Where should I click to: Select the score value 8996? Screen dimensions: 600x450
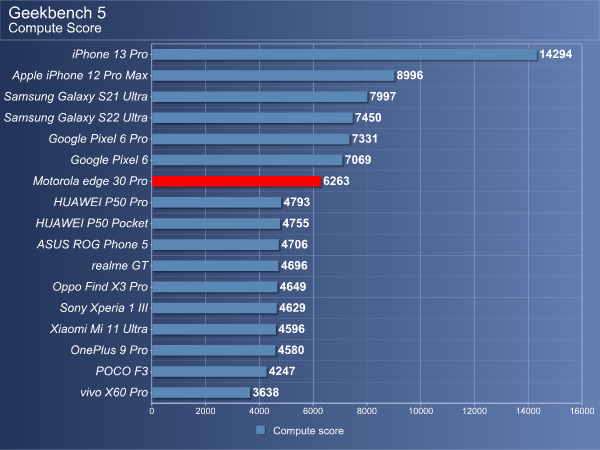tap(410, 75)
